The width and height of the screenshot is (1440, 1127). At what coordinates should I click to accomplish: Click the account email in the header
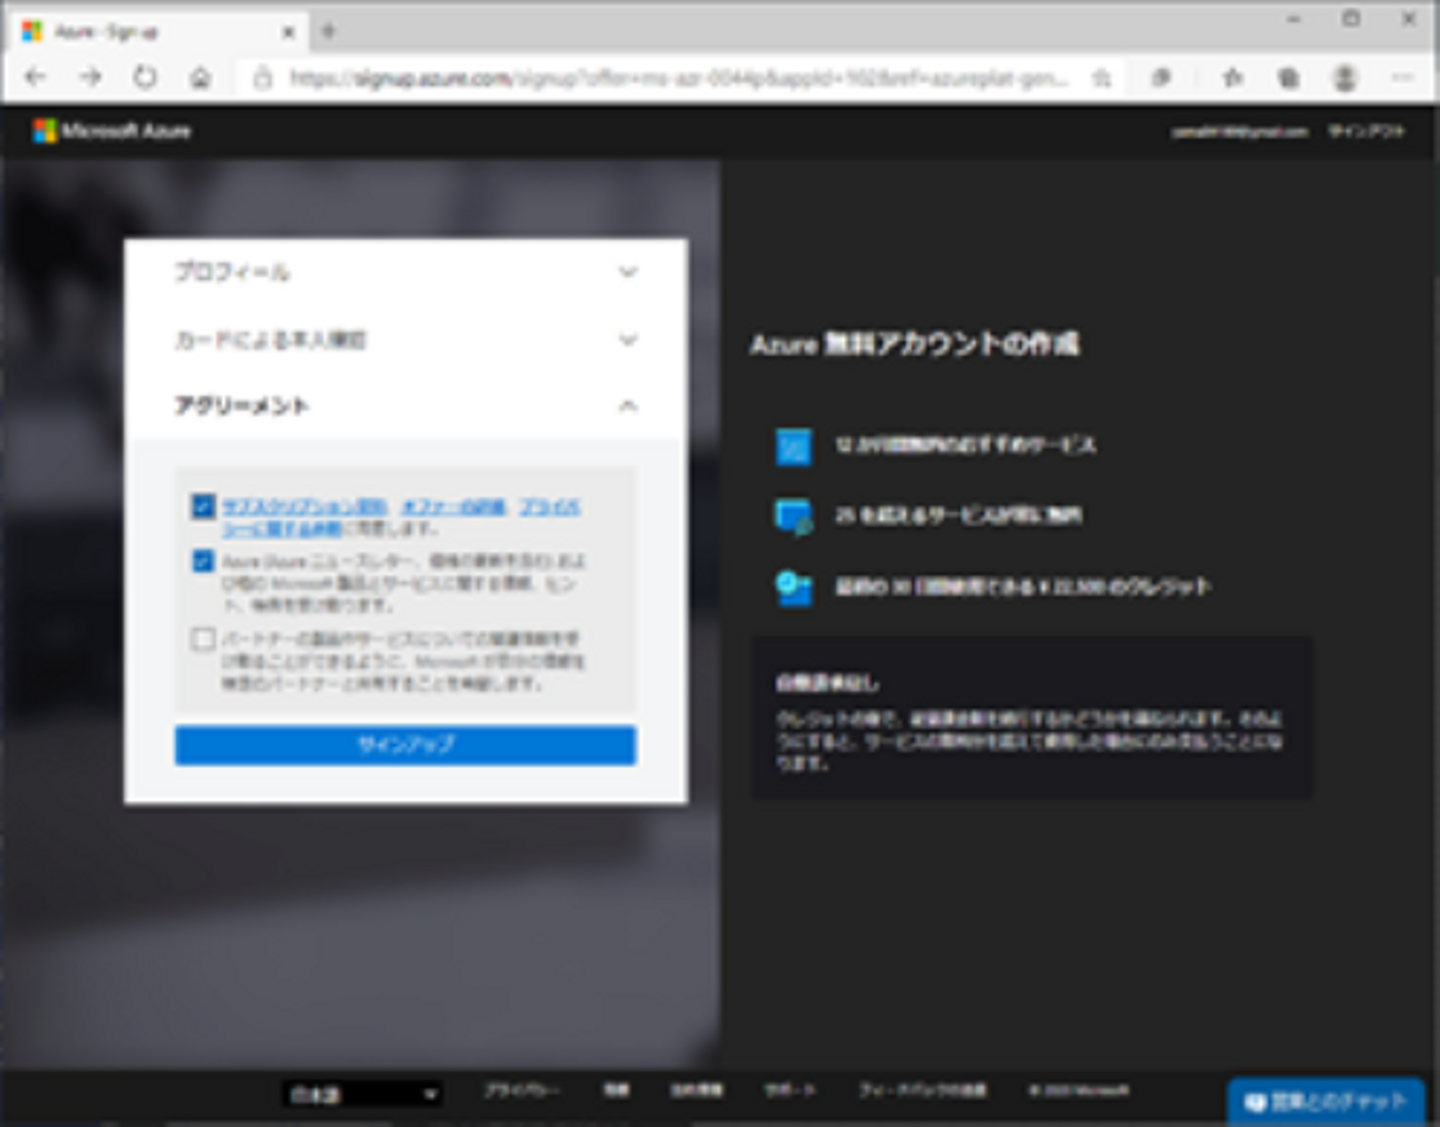(1240, 131)
